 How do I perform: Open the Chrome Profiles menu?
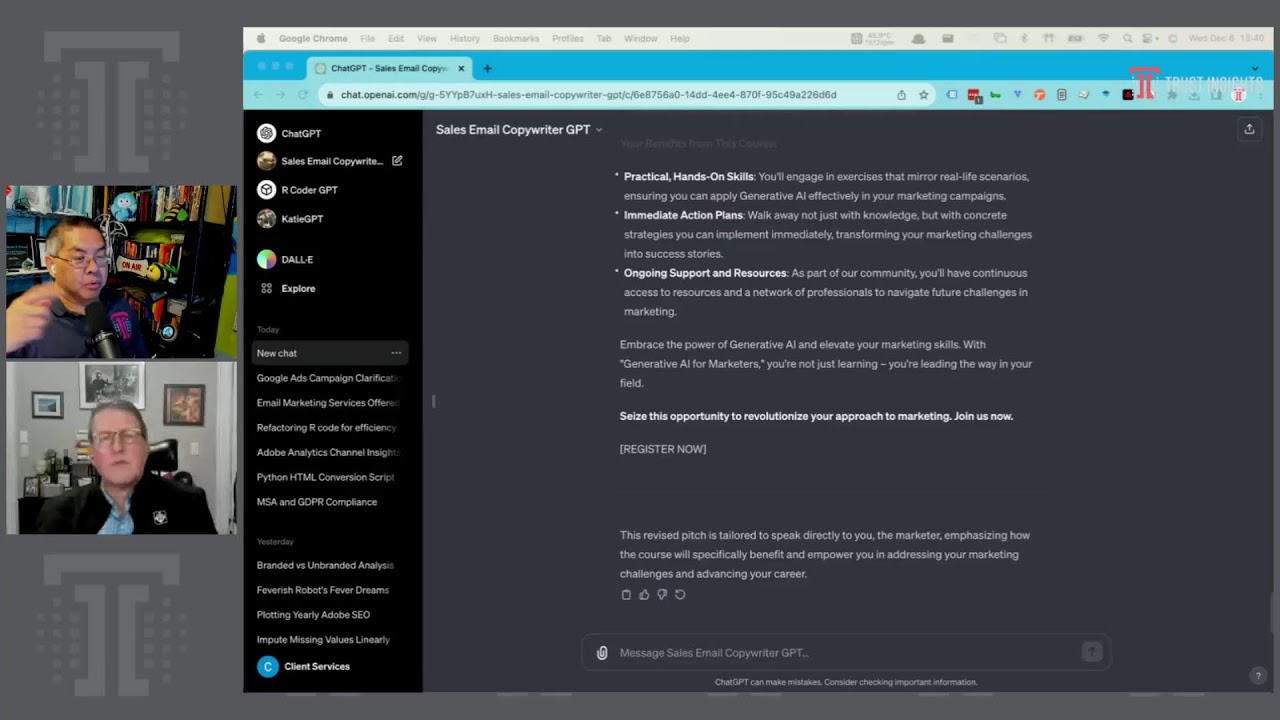[x=568, y=38]
